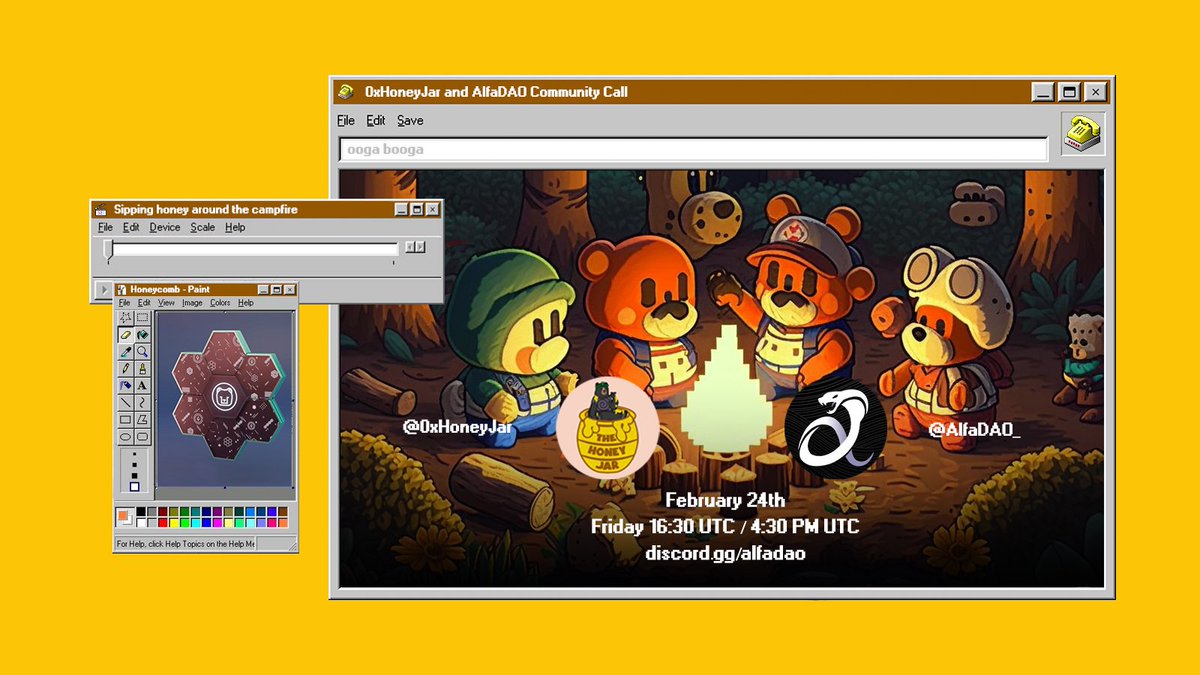
Task: Open the View menu in Paint
Action: coord(166,302)
